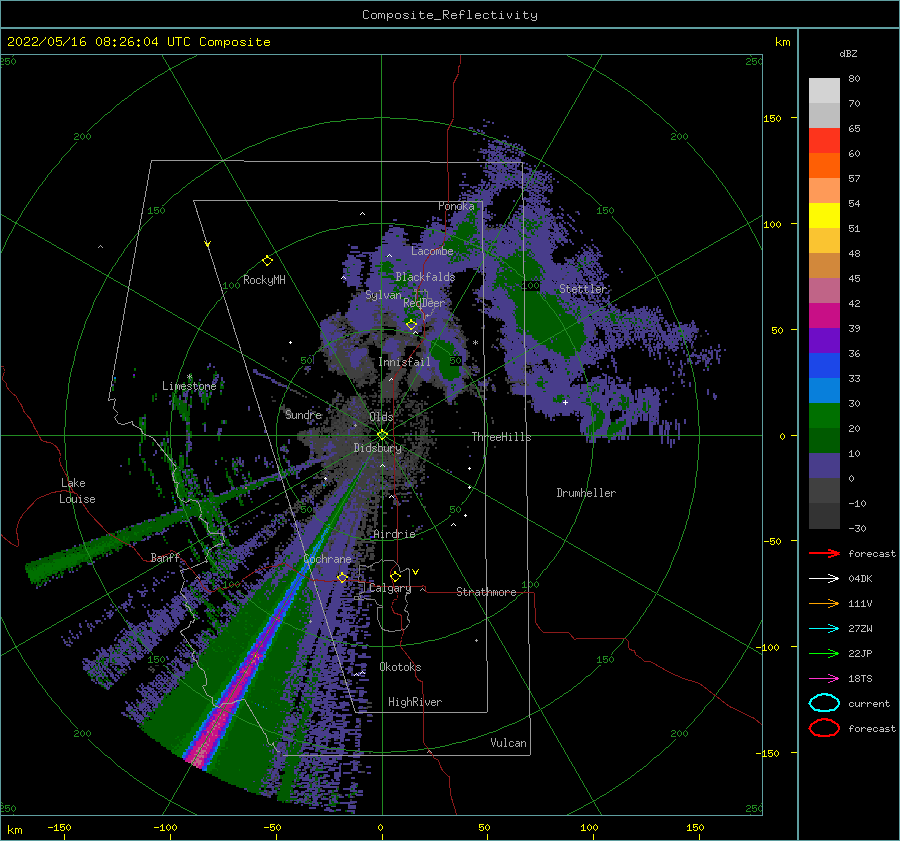The height and width of the screenshot is (841, 900).
Task: Click the Lacombe city label
Action: pos(432,251)
